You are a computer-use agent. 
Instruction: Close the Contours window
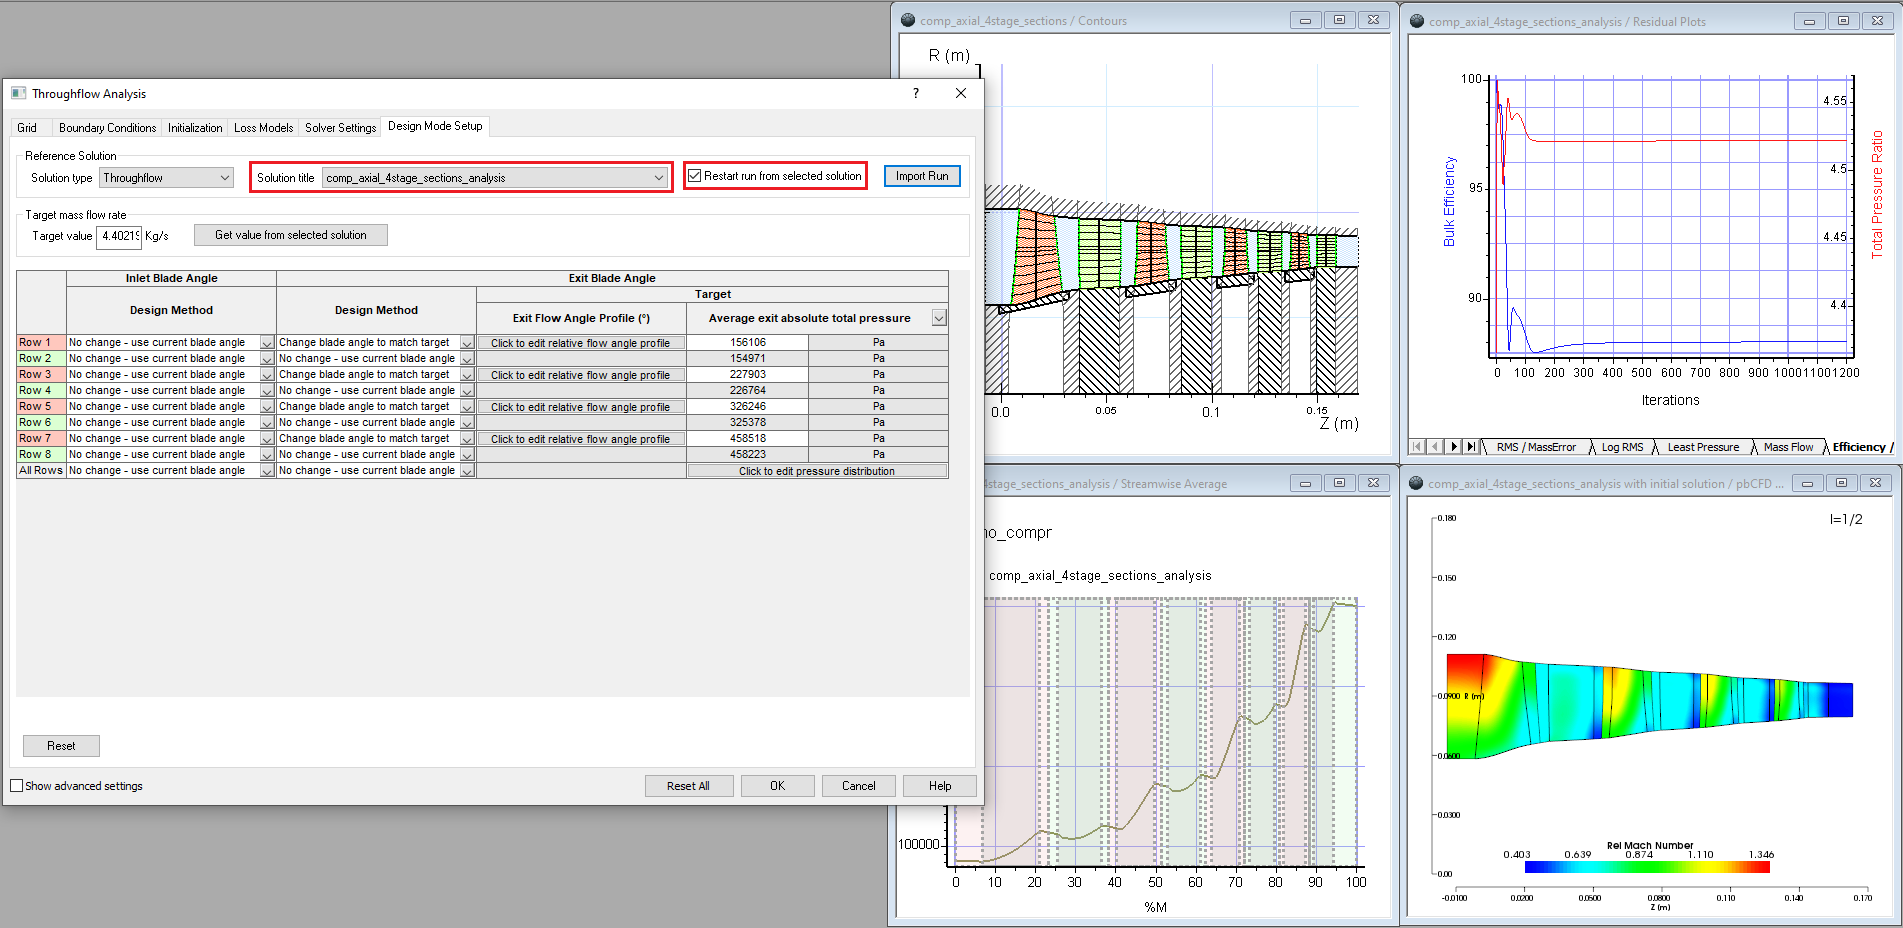[1374, 20]
